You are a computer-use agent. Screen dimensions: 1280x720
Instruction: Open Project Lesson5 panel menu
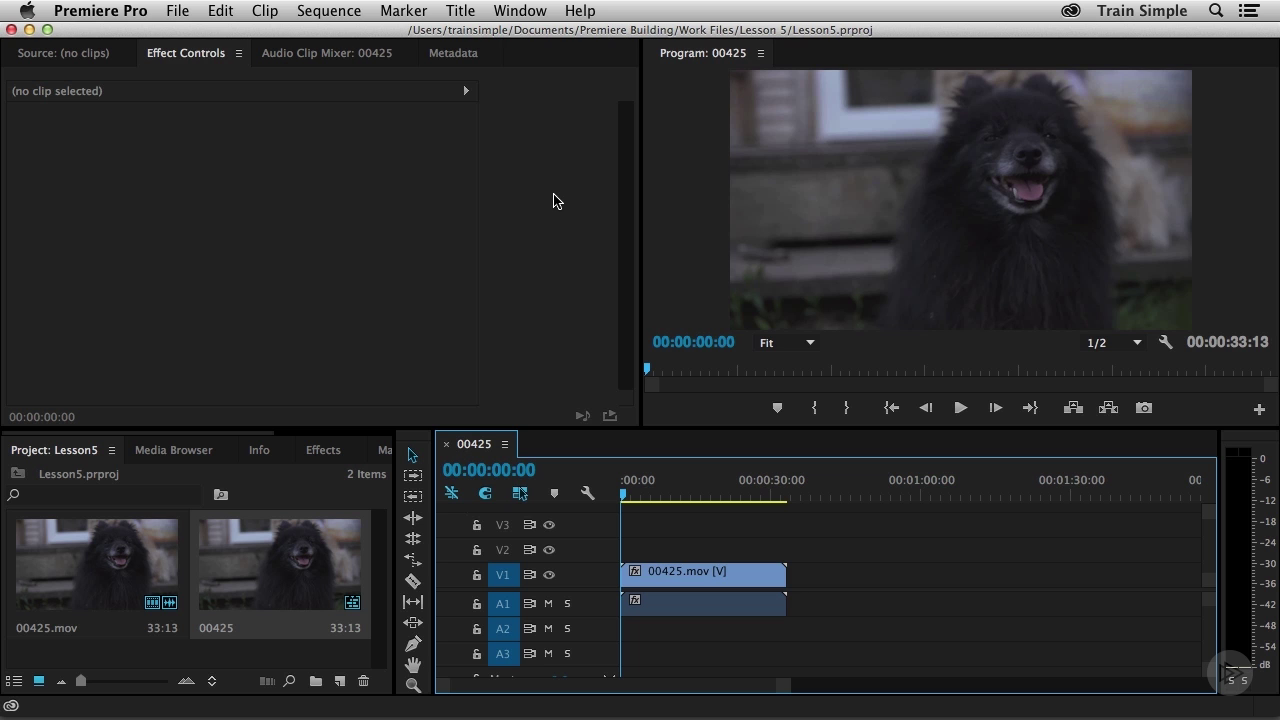pyautogui.click(x=111, y=450)
